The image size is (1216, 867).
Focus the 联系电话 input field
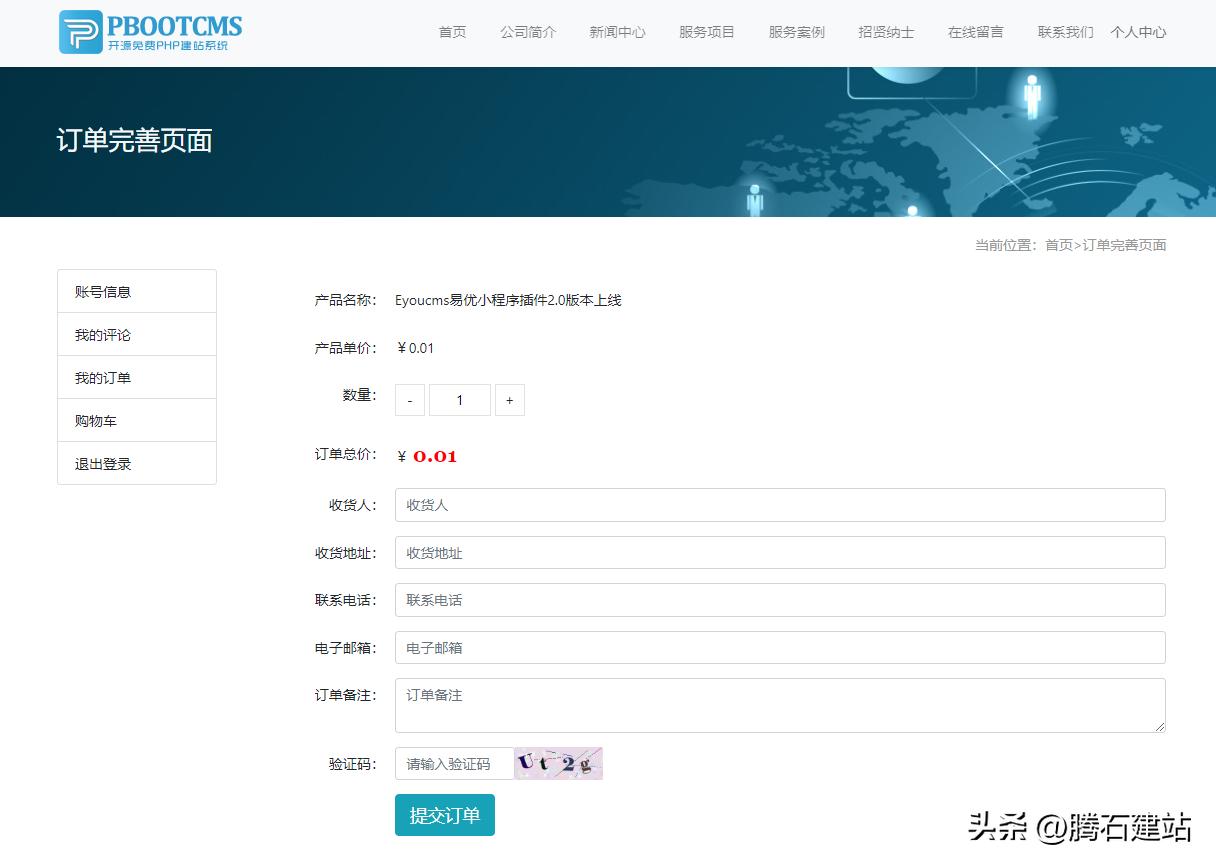tap(780, 600)
